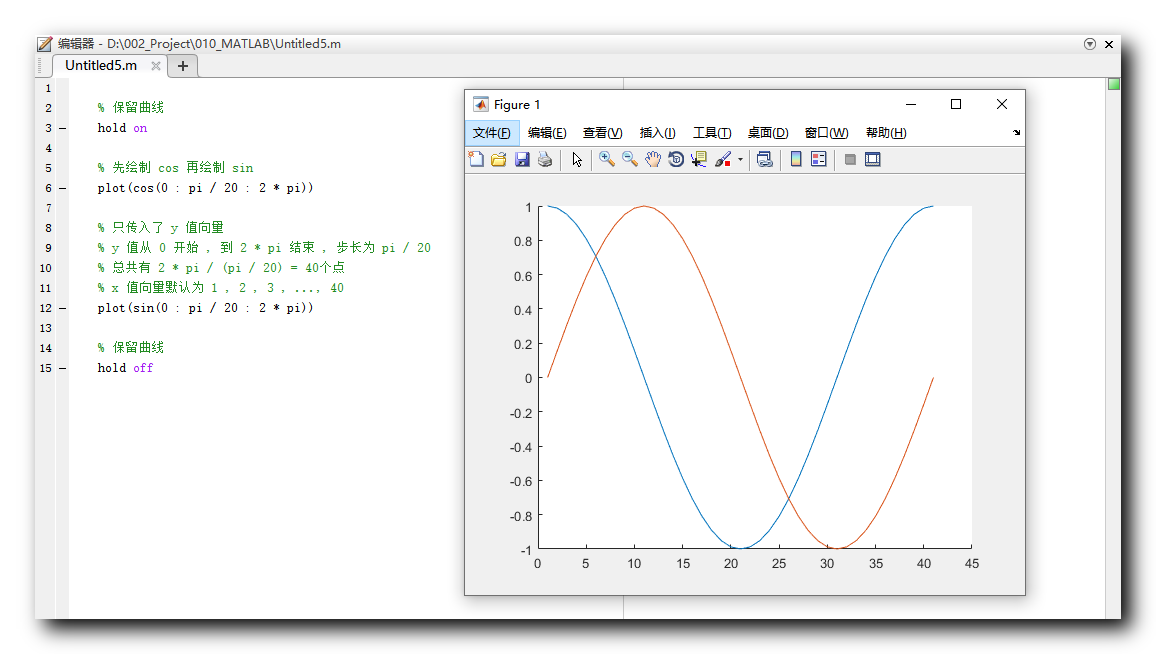Close the editor panel
Viewport: 1156px width, 654px height.
coord(1109,44)
